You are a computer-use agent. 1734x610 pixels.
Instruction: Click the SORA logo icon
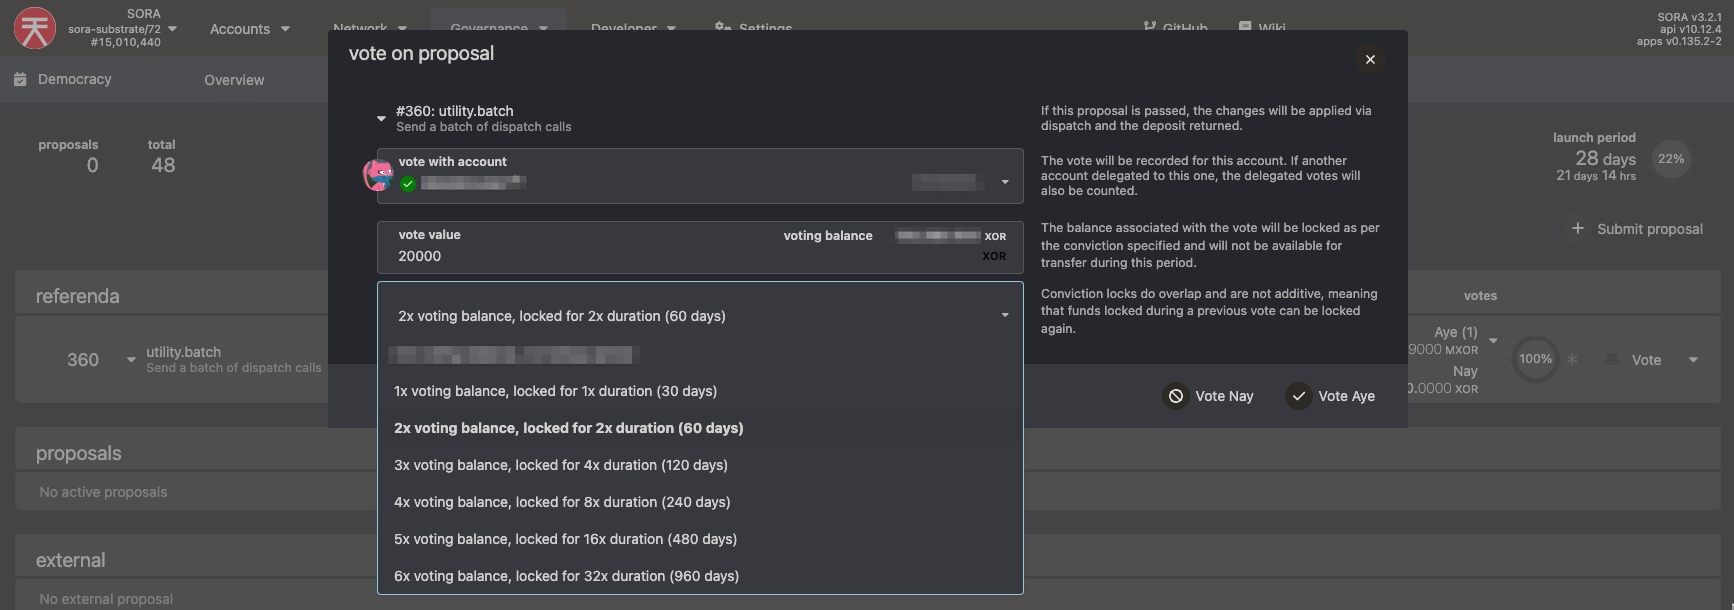point(35,28)
